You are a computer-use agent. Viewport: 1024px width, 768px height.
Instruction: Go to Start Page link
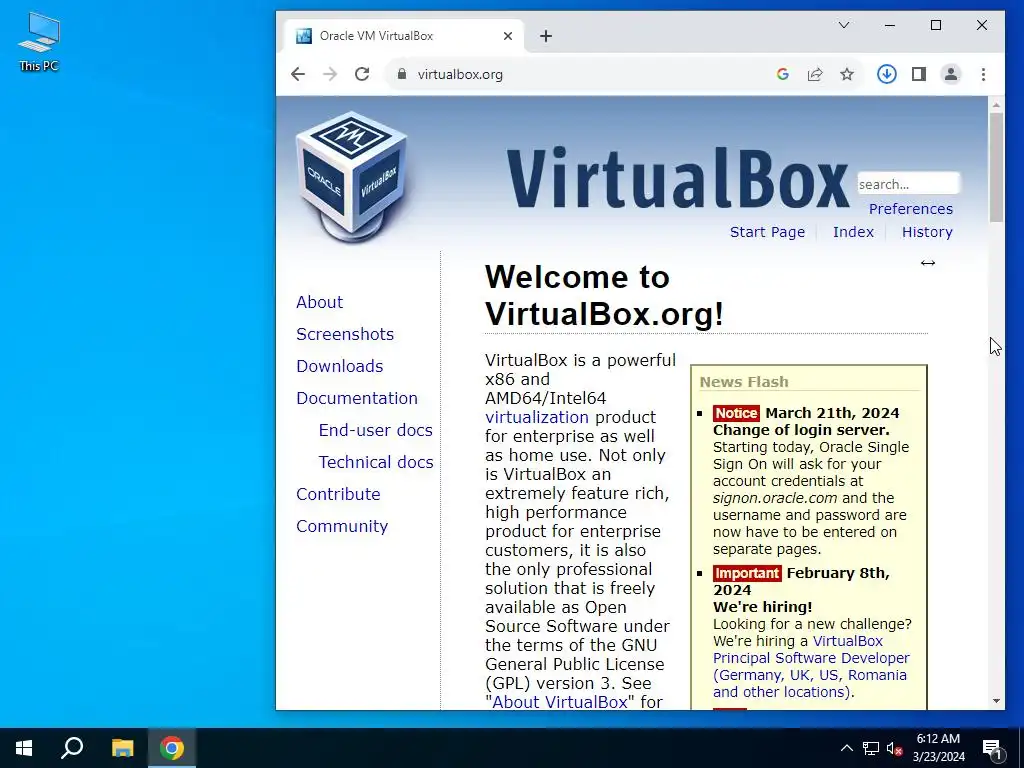point(767,232)
